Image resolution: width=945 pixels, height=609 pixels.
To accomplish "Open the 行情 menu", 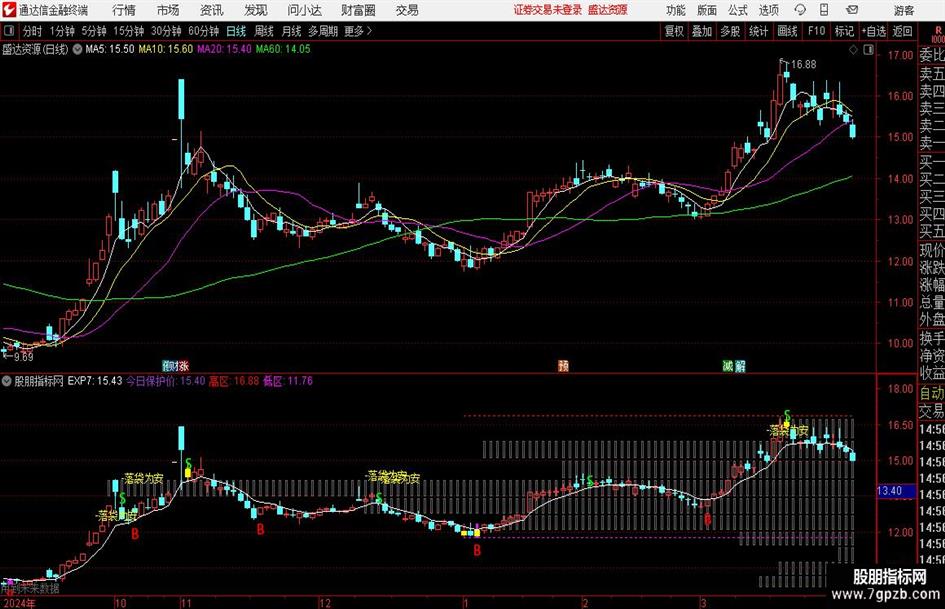I will coord(124,10).
